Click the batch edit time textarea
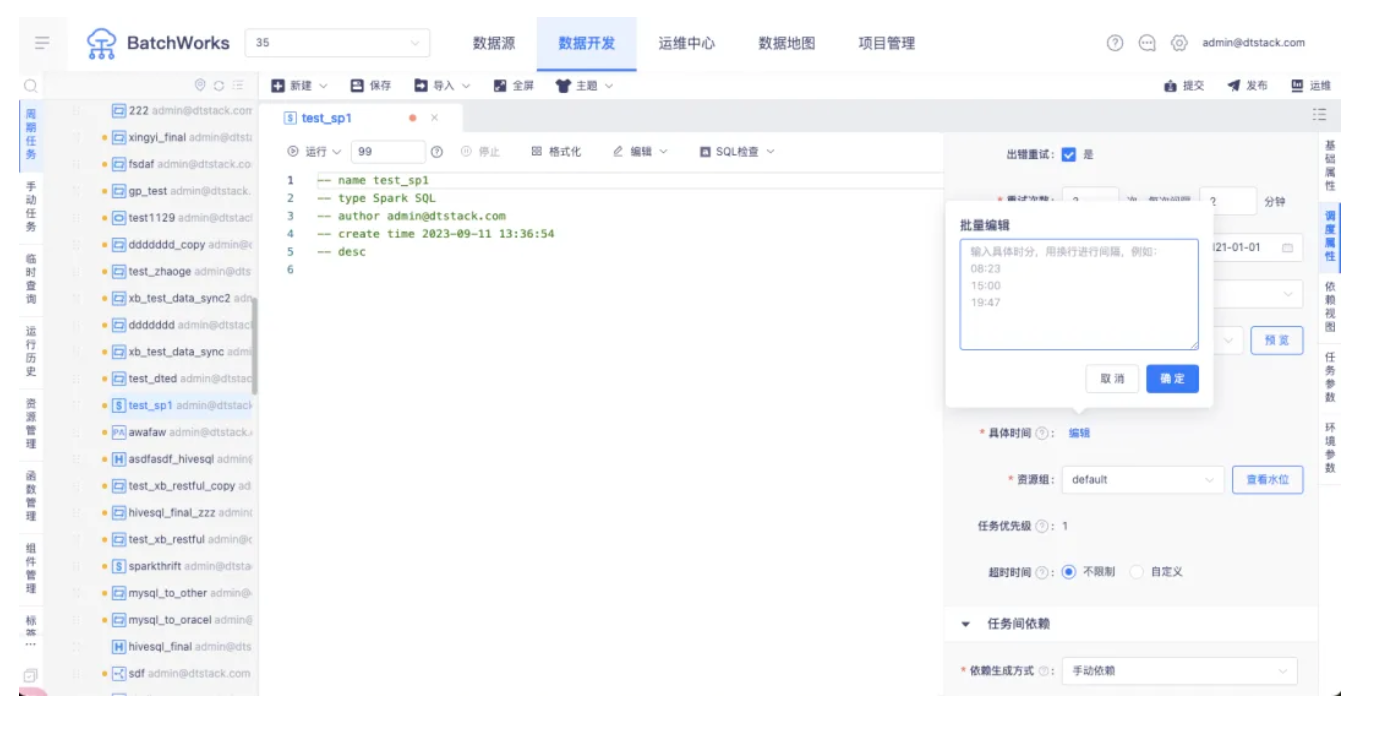This screenshot has width=1382, height=732. tap(1079, 294)
